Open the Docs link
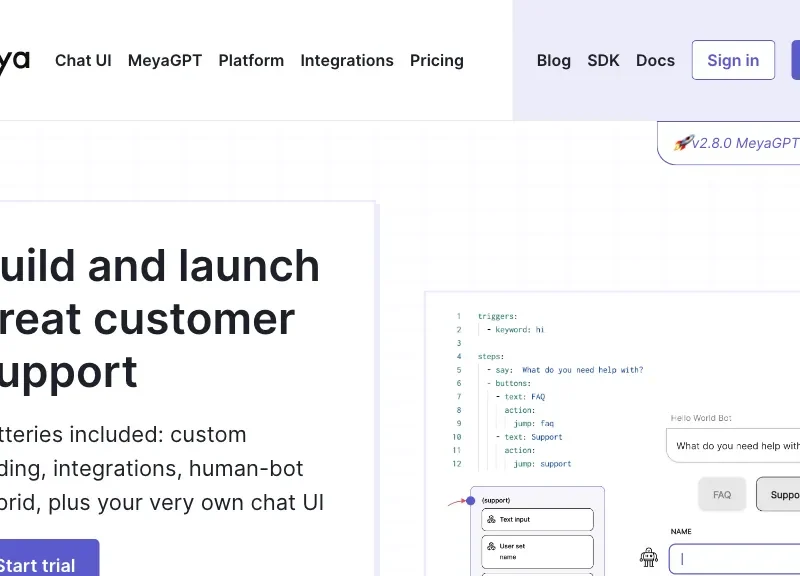800x576 pixels. 655,60
